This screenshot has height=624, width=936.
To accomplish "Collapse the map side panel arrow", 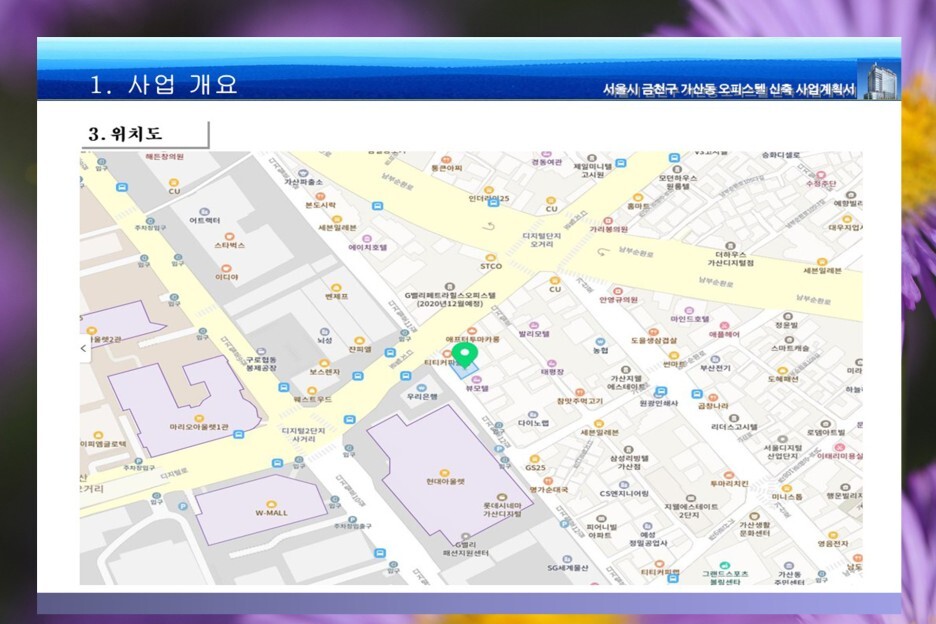I will [85, 348].
